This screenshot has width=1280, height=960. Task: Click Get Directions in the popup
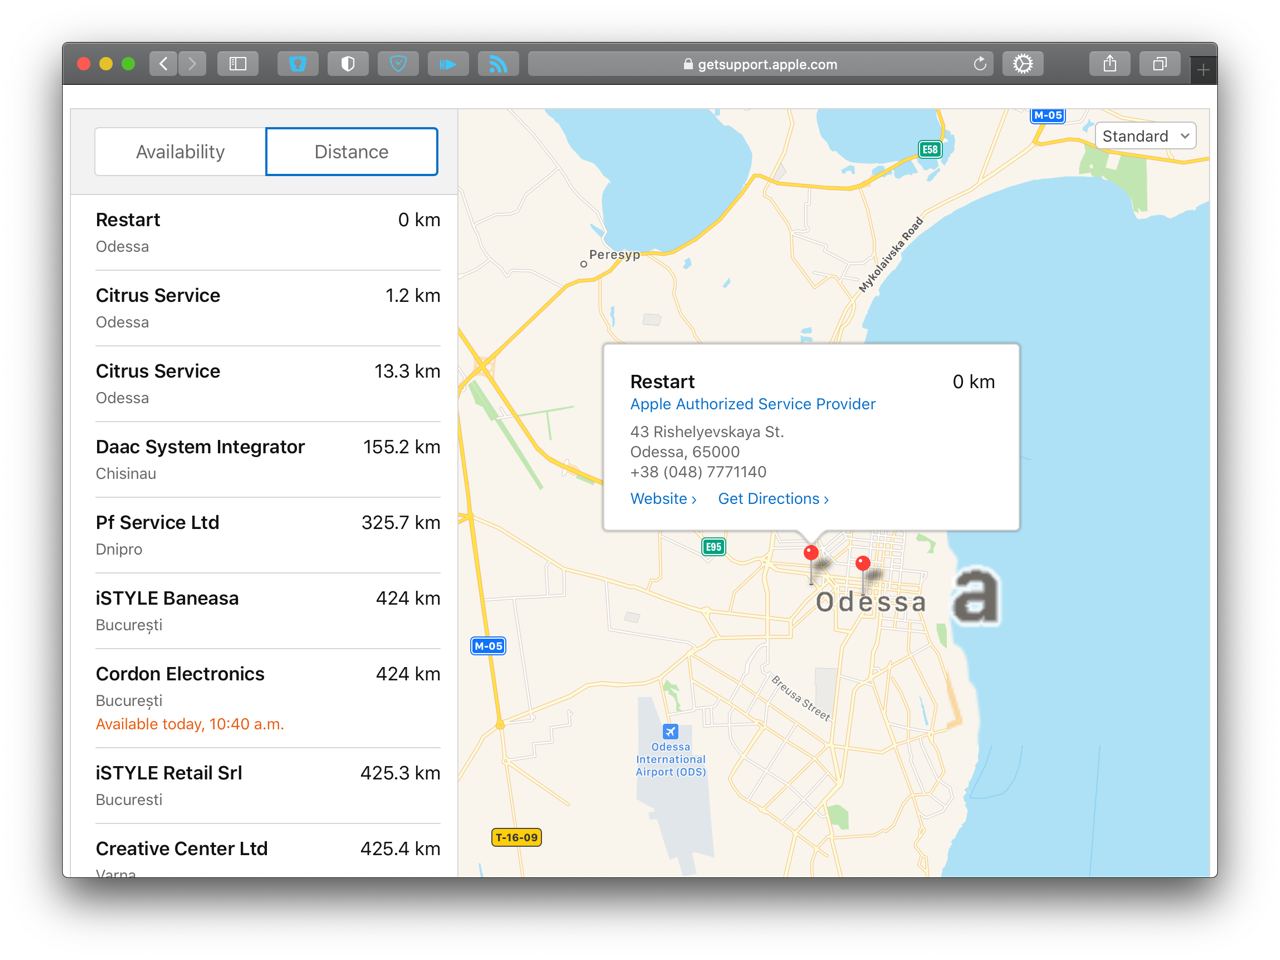tap(773, 499)
